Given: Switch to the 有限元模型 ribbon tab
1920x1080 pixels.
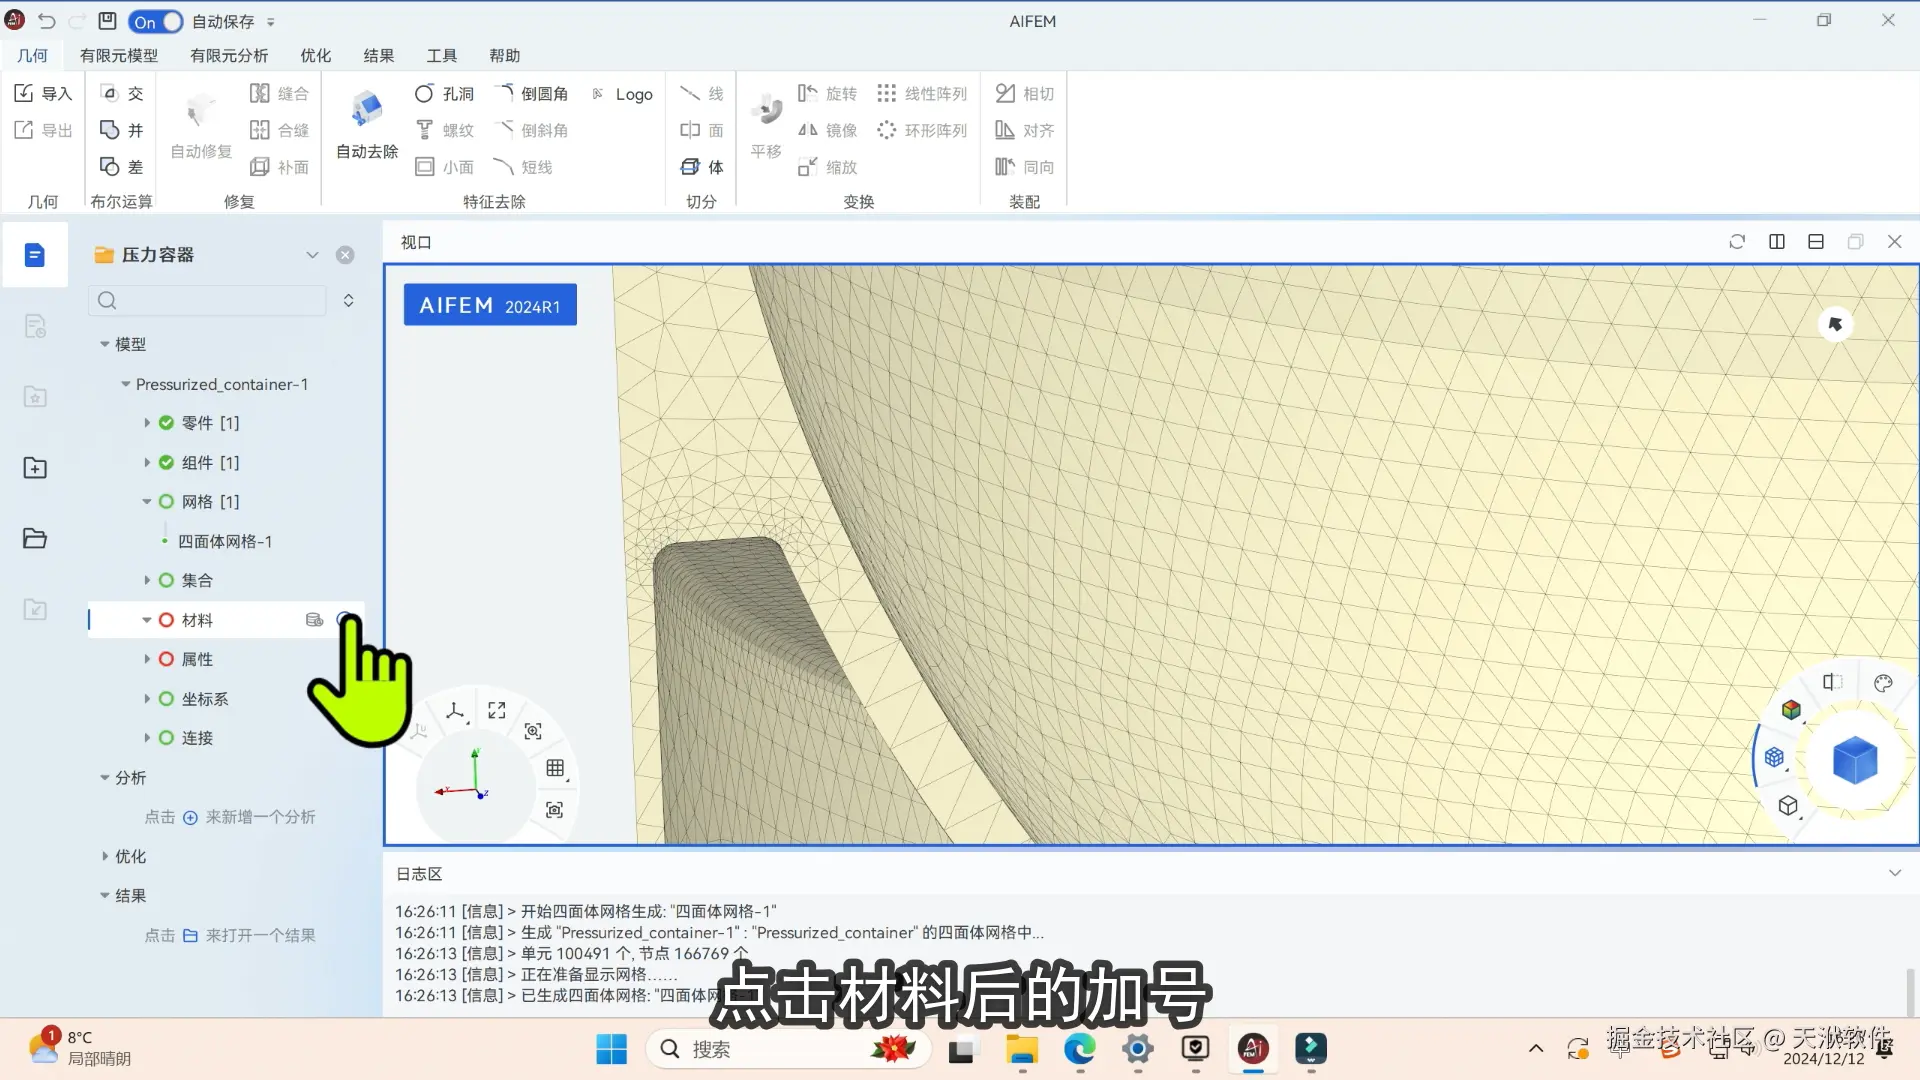Looking at the screenshot, I should (118, 55).
